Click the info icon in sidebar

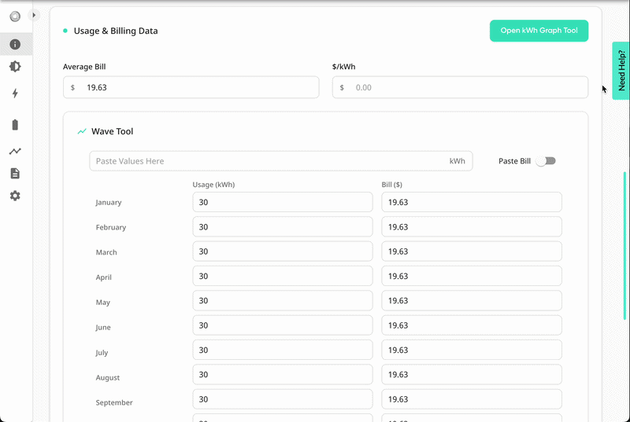15,44
